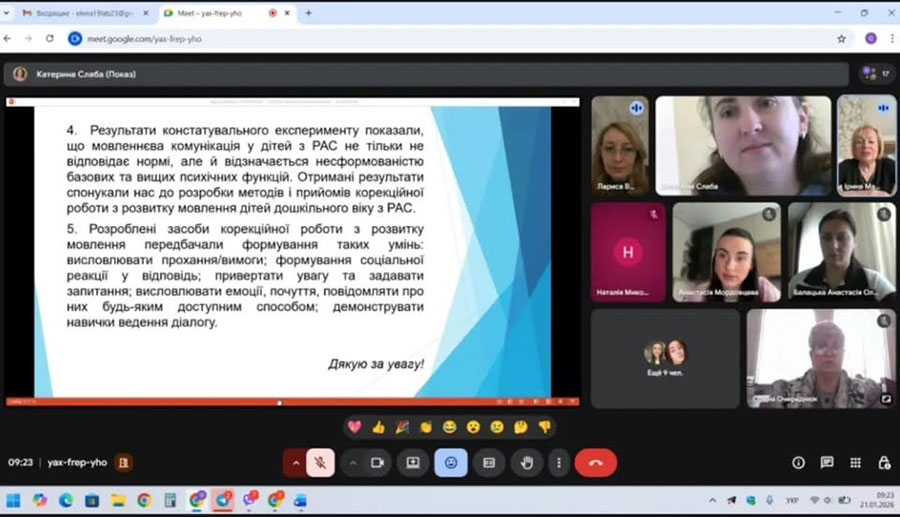Screen dimensions: 900x517
Task: Select Балацька Анастасія video tile
Action: coord(842,252)
